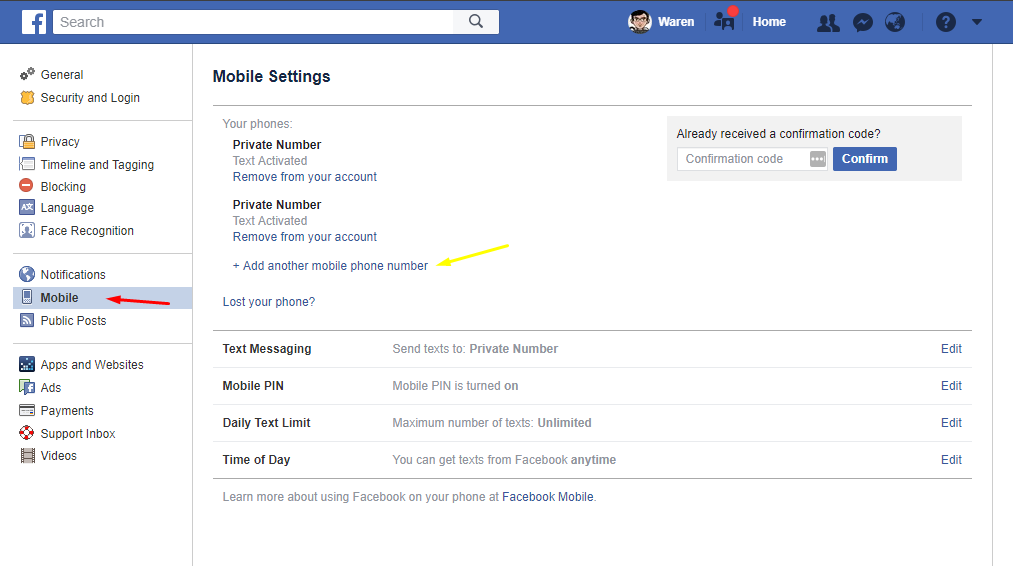Go to Apps and Websites settings

92,364
